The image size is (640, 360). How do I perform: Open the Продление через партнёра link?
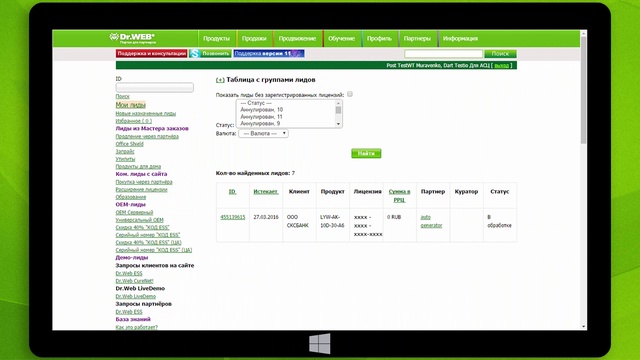click(x=147, y=136)
